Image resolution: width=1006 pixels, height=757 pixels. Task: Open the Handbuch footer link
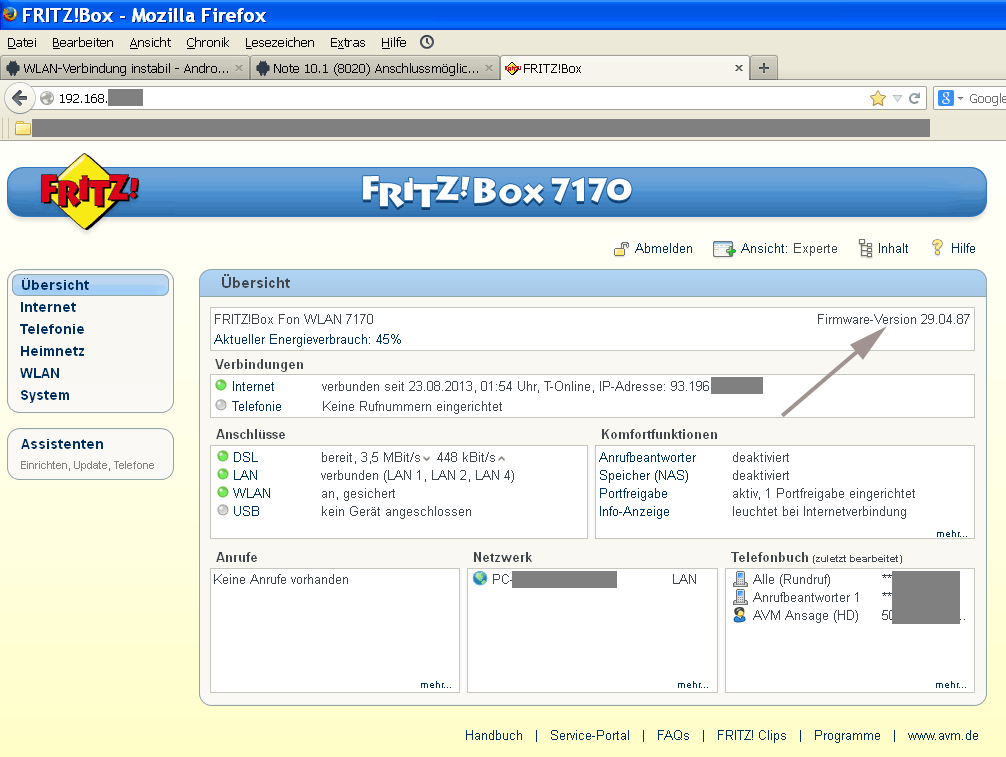click(493, 736)
